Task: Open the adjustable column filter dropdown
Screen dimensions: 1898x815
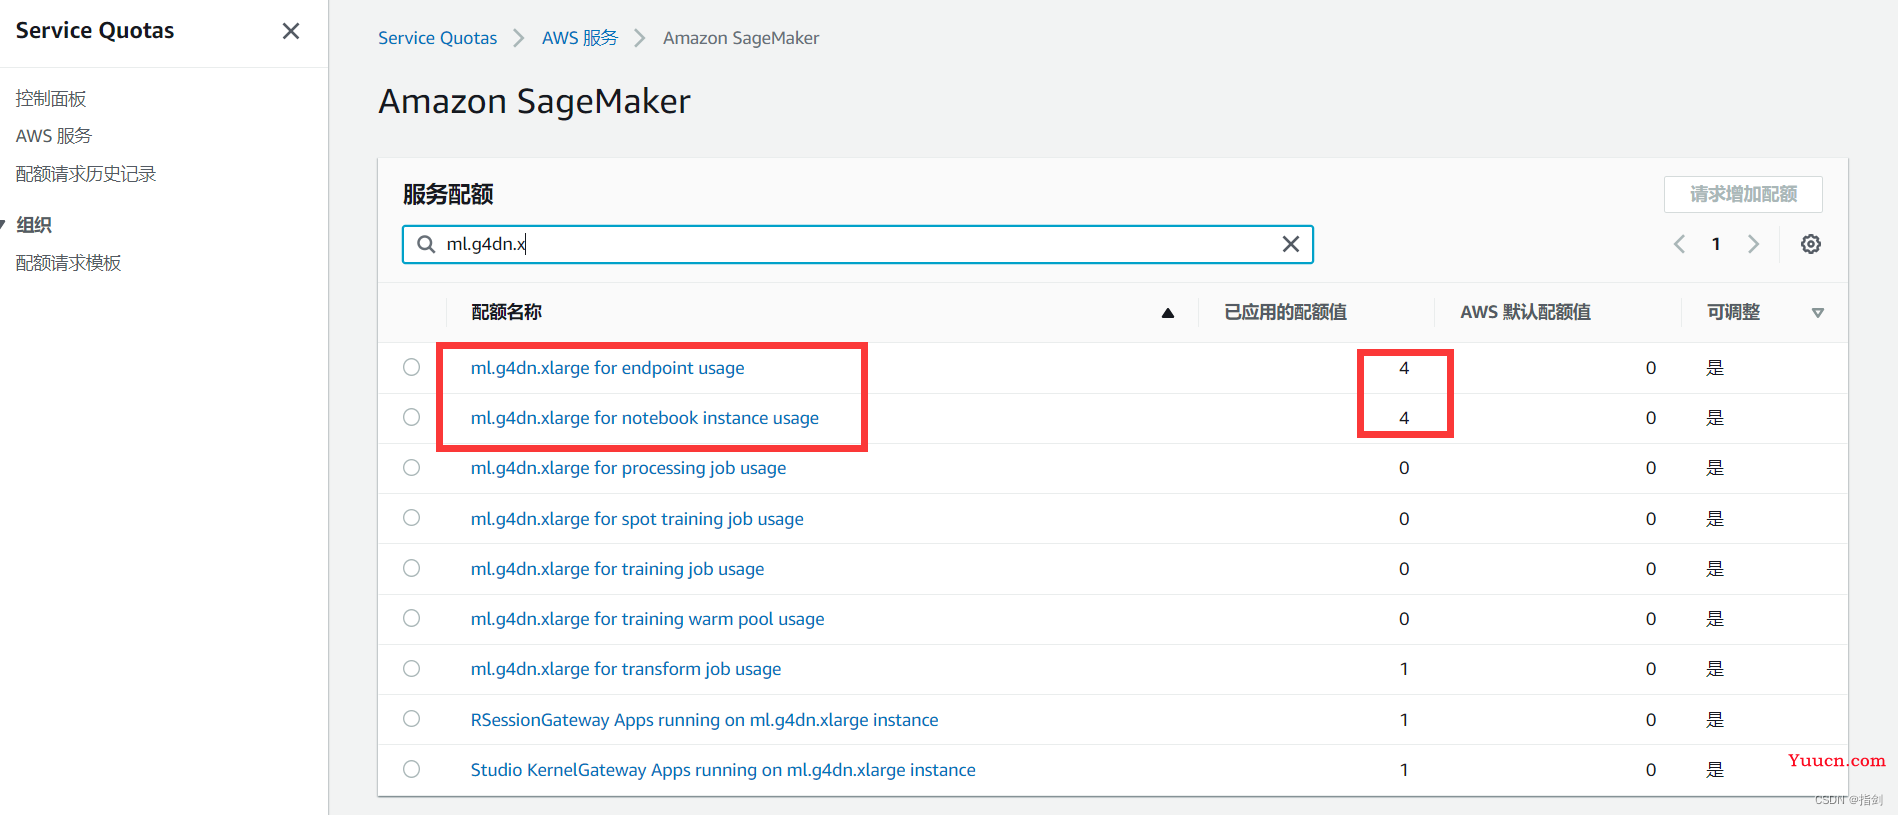Action: coord(1817,313)
